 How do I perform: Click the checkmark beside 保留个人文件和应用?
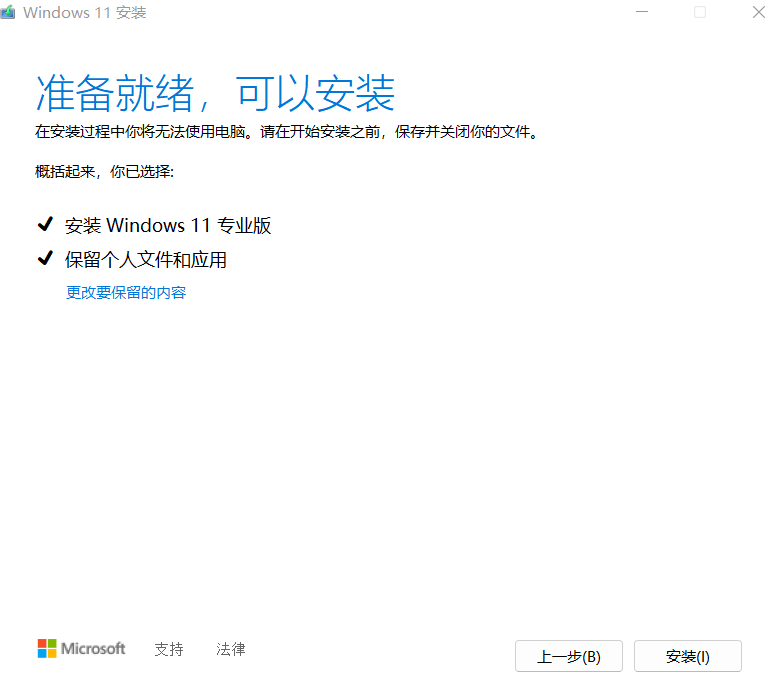[44, 260]
